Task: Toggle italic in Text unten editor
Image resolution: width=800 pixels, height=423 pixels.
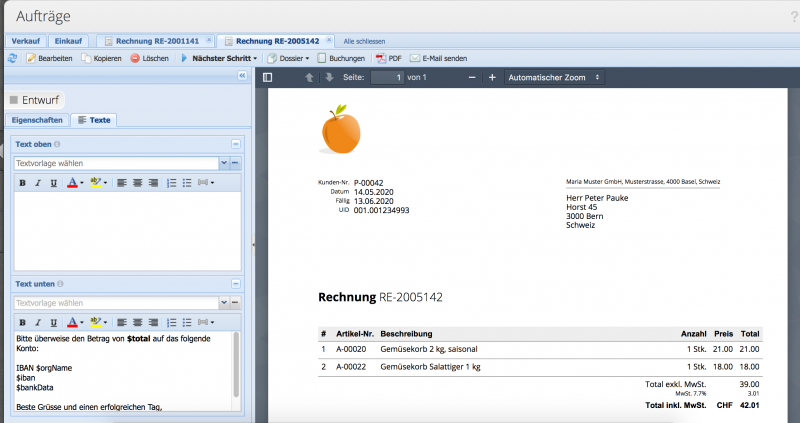Action: (x=38, y=322)
